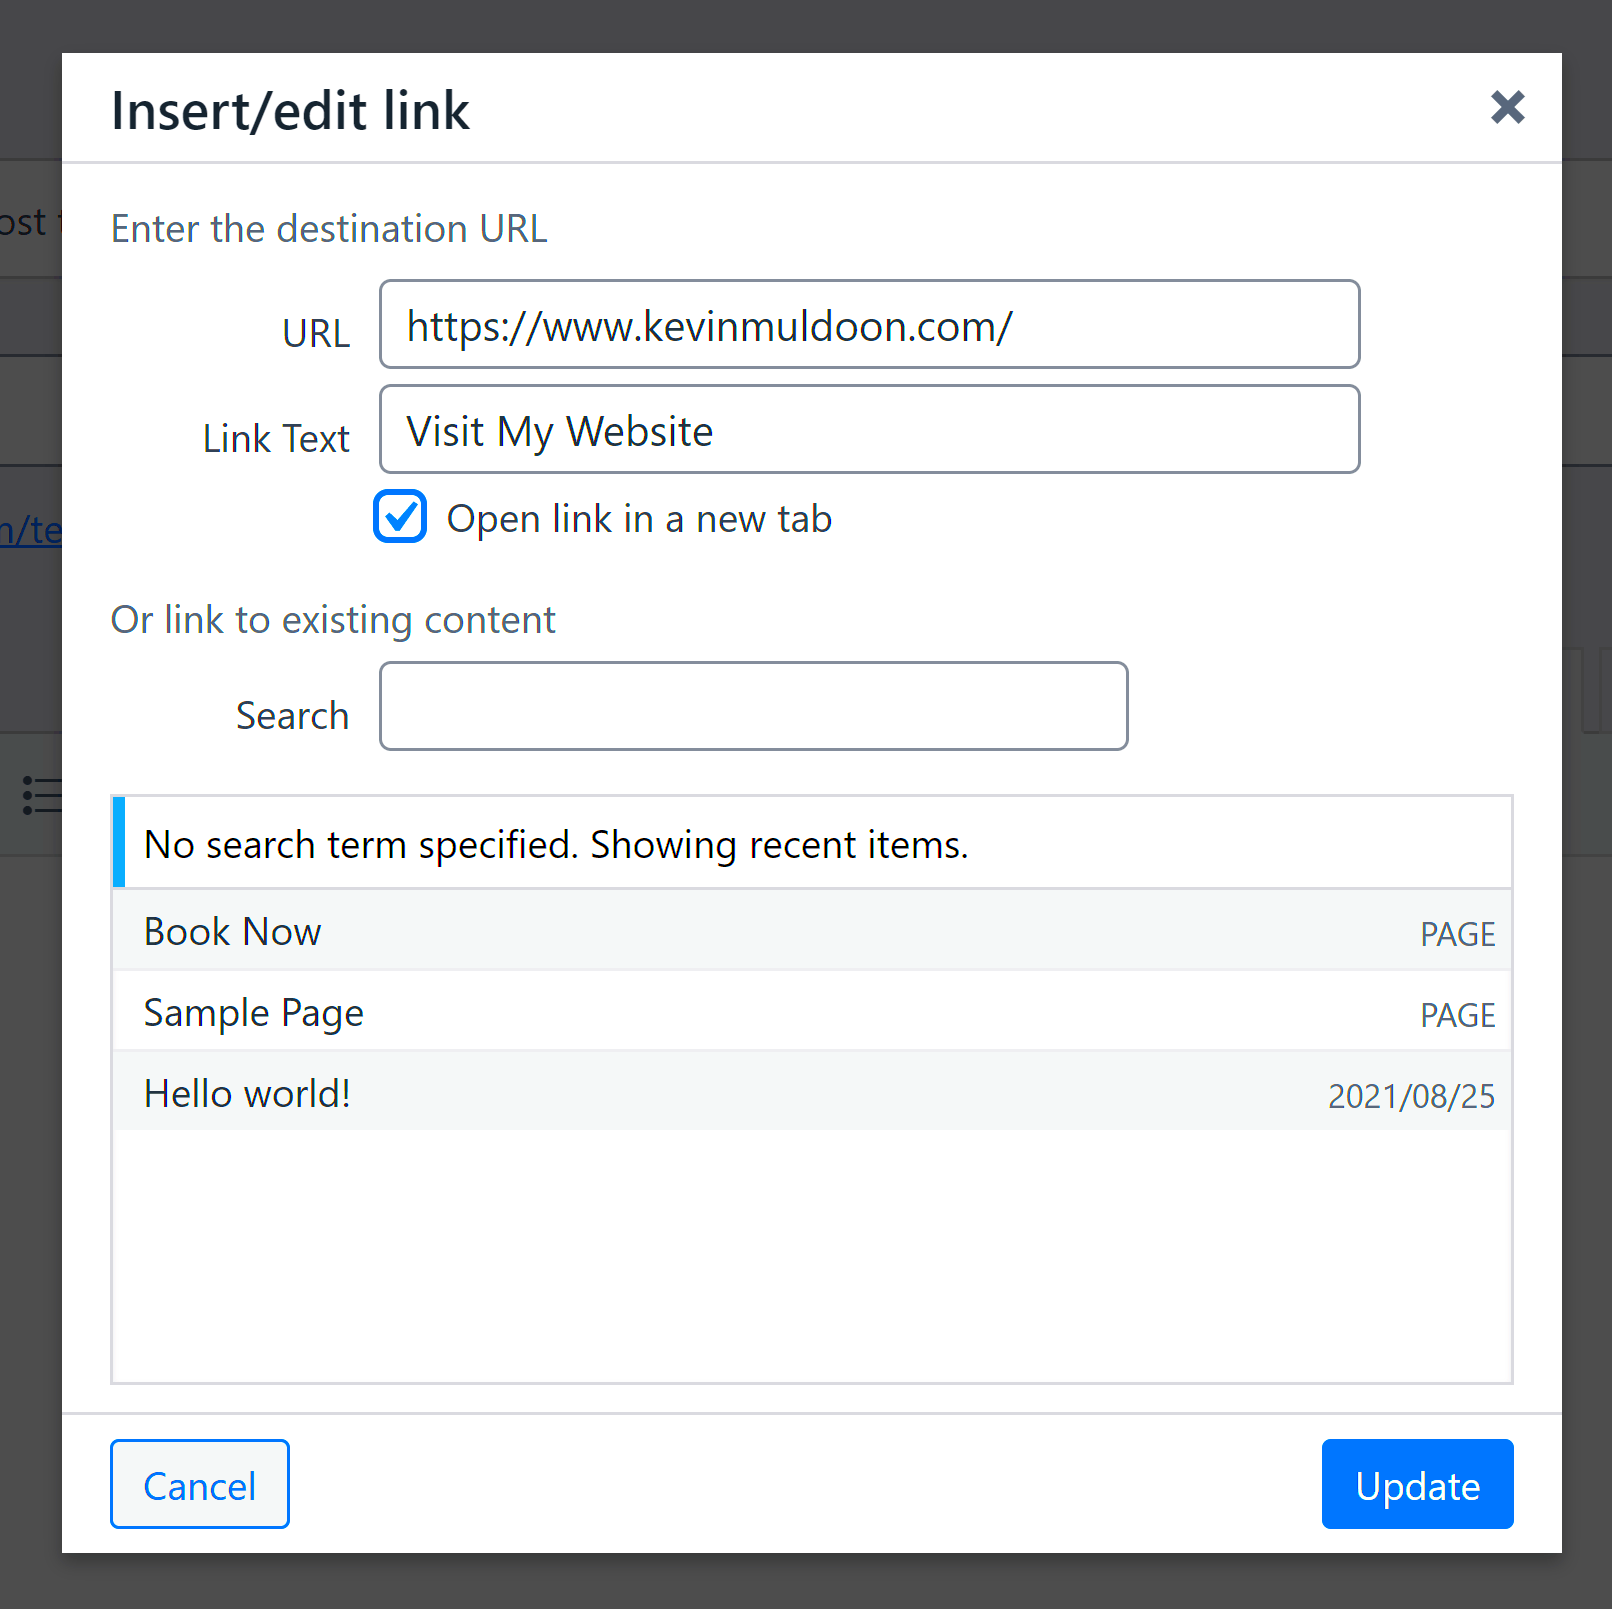
Task: Click the URL input field
Action: click(x=869, y=324)
